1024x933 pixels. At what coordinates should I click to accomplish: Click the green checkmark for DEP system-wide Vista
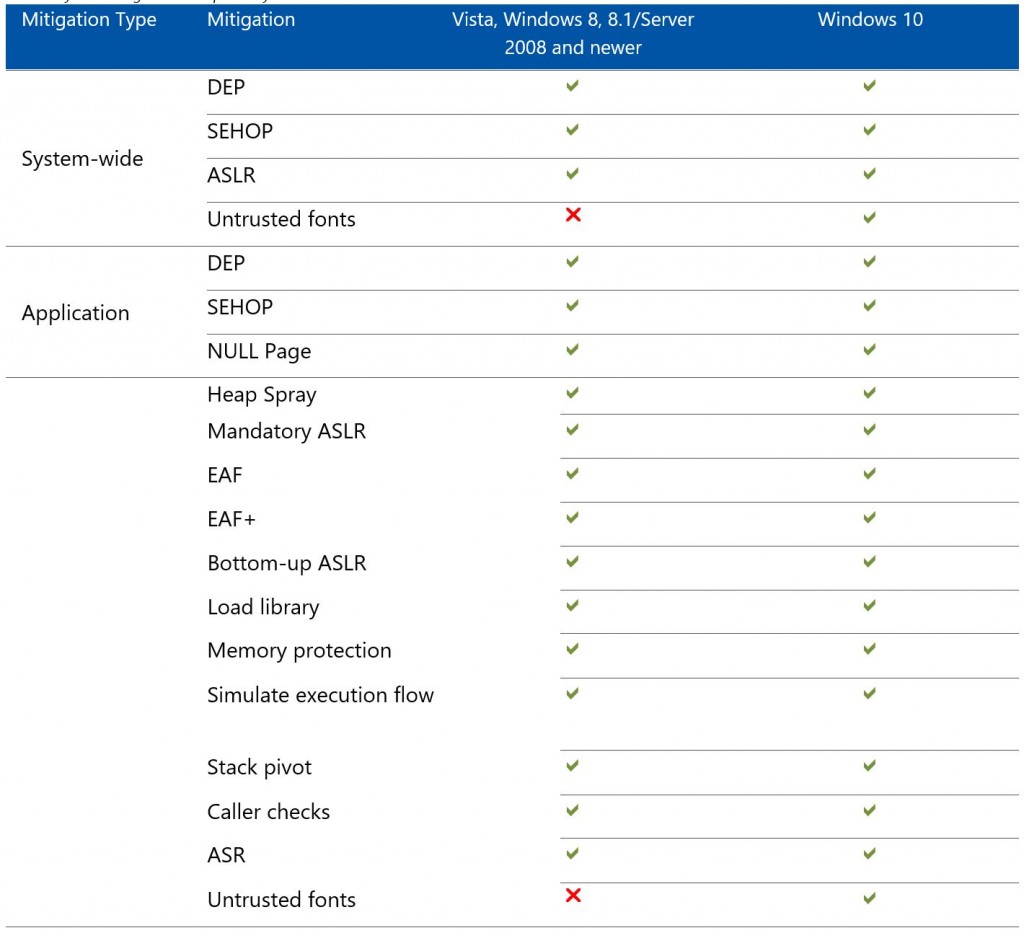pyautogui.click(x=571, y=86)
